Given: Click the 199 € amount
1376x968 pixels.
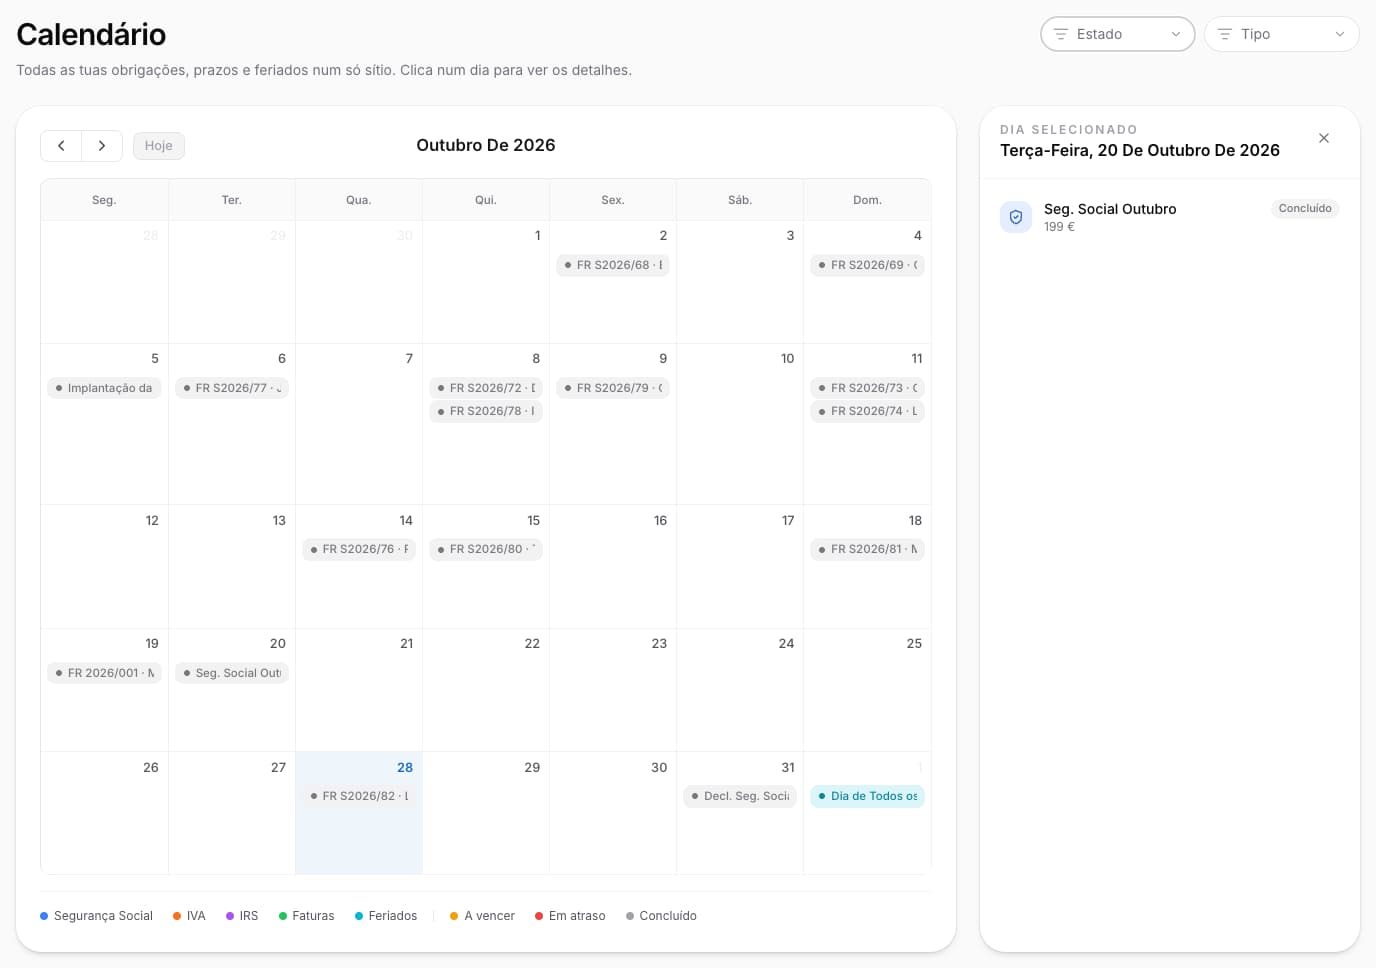Looking at the screenshot, I should pos(1059,227).
